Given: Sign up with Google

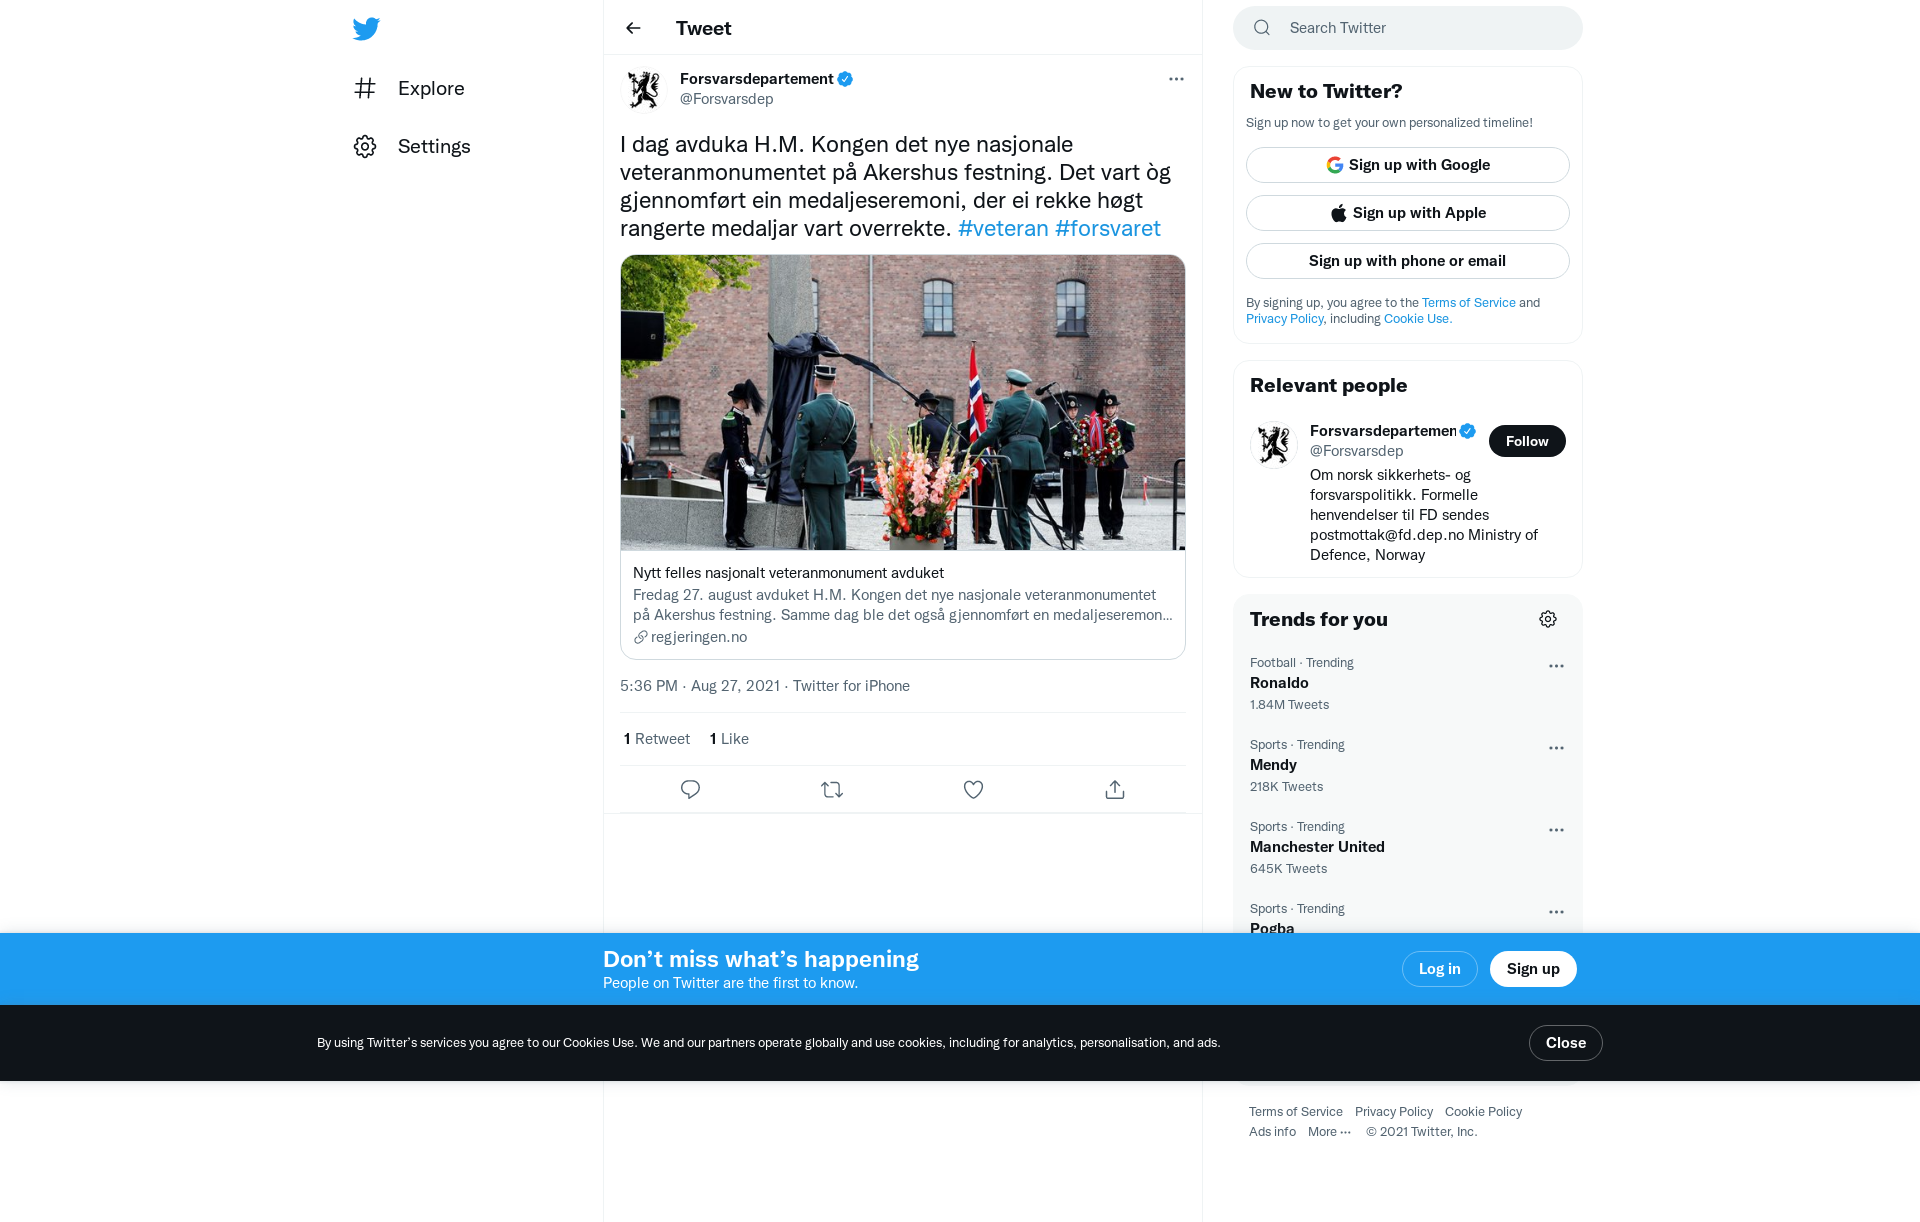Looking at the screenshot, I should [1408, 165].
